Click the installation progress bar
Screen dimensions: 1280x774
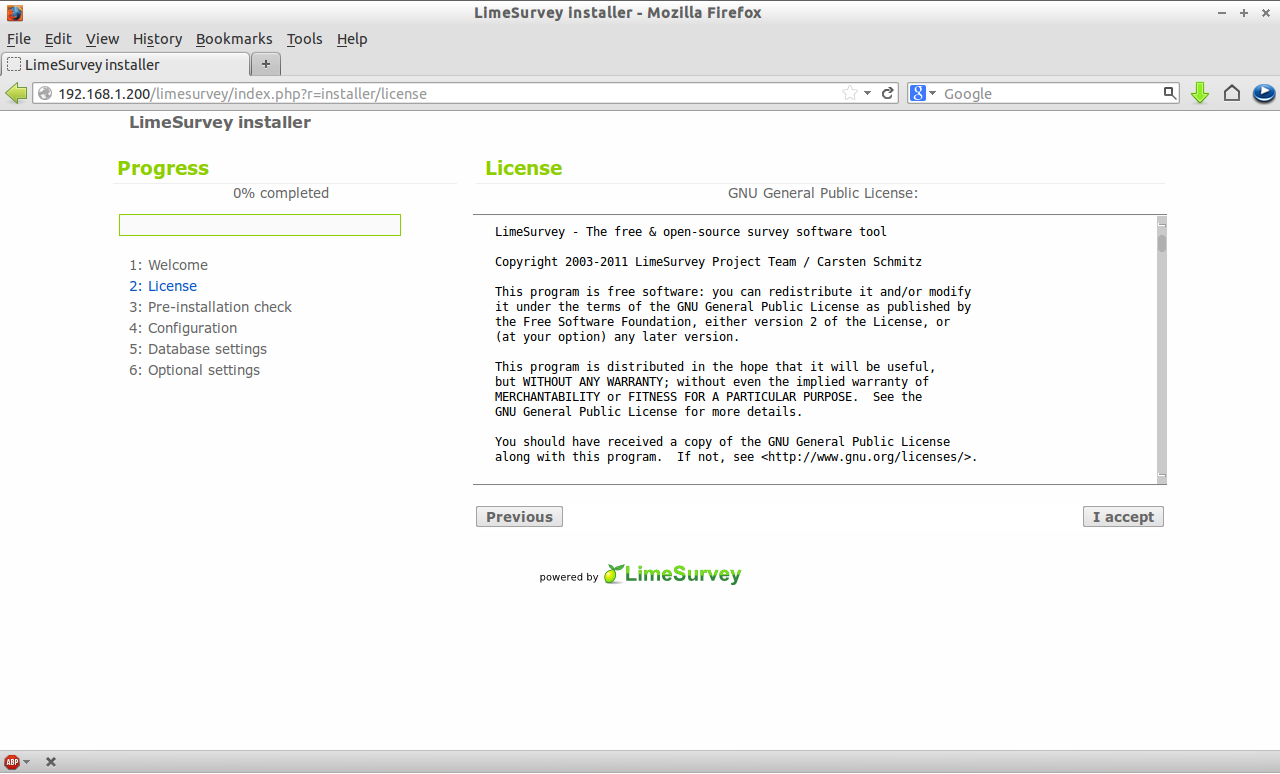[x=260, y=225]
